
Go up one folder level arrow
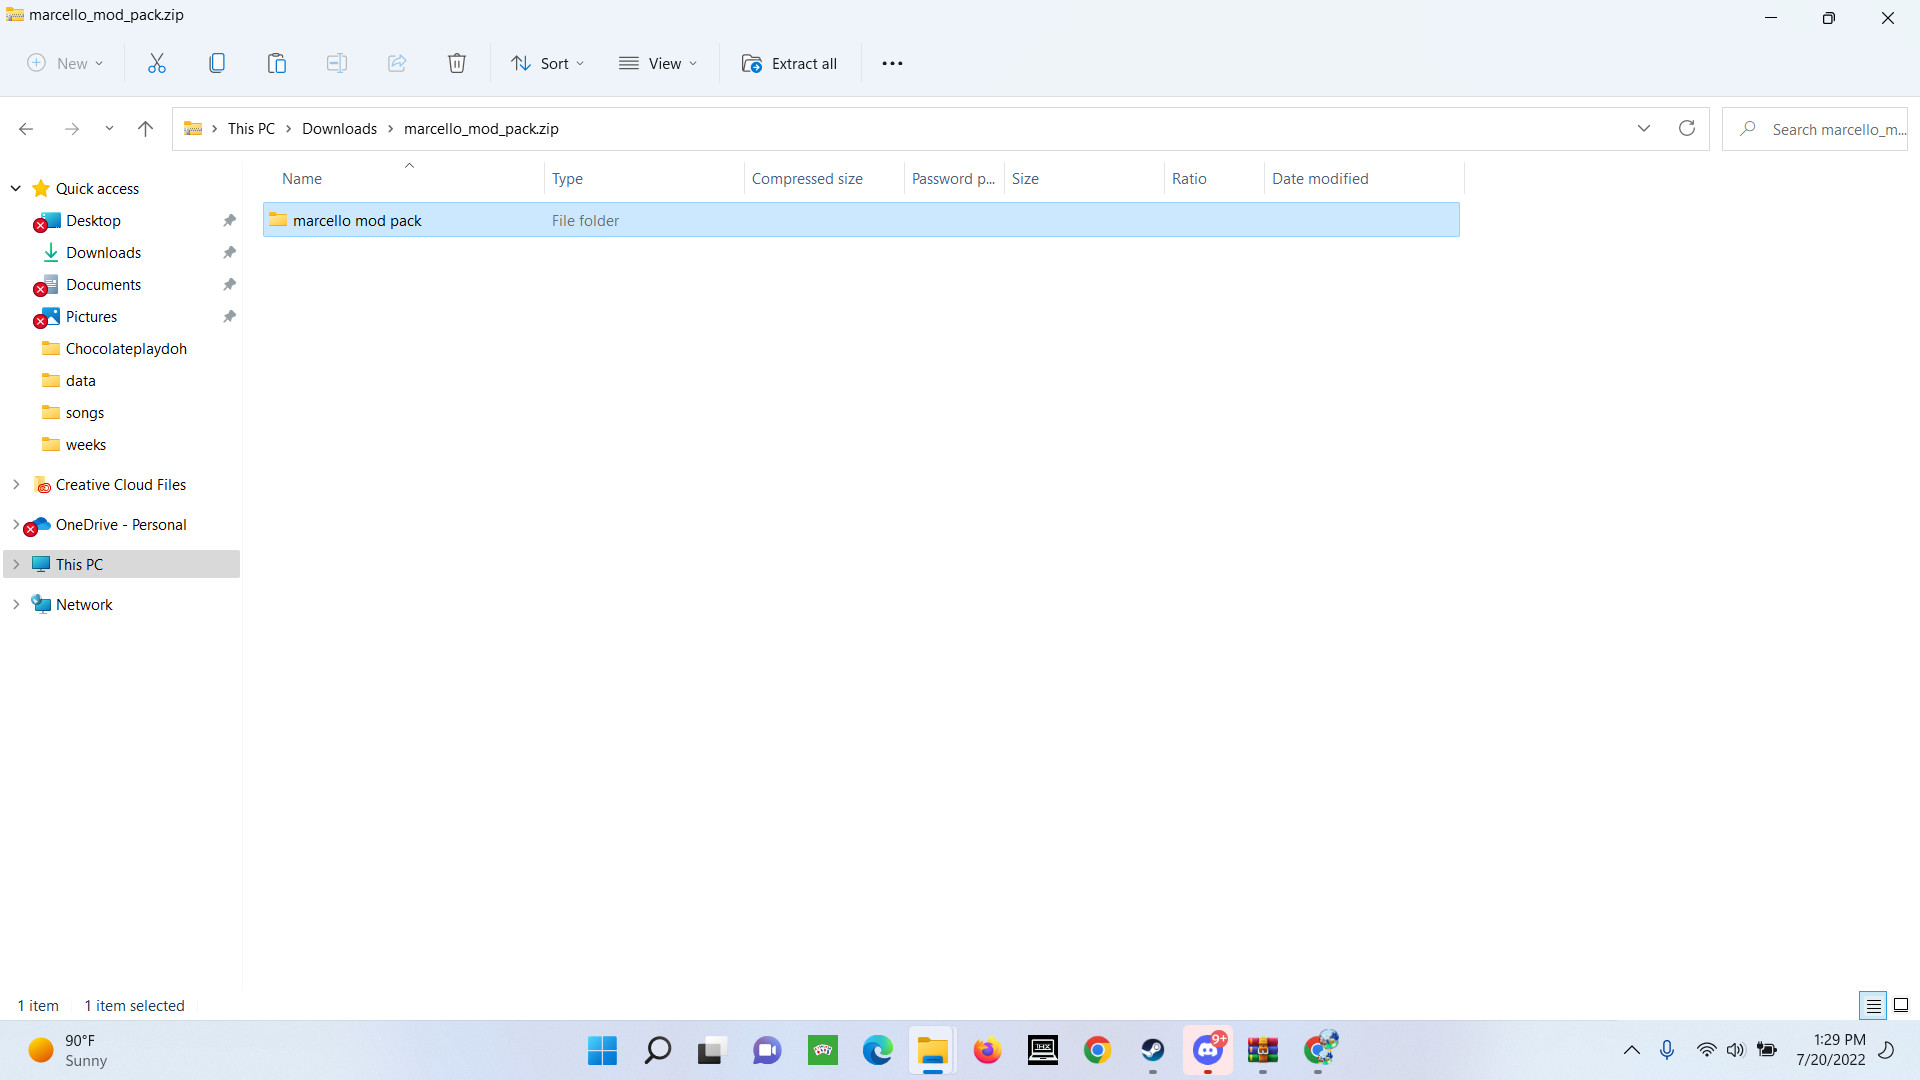click(145, 128)
